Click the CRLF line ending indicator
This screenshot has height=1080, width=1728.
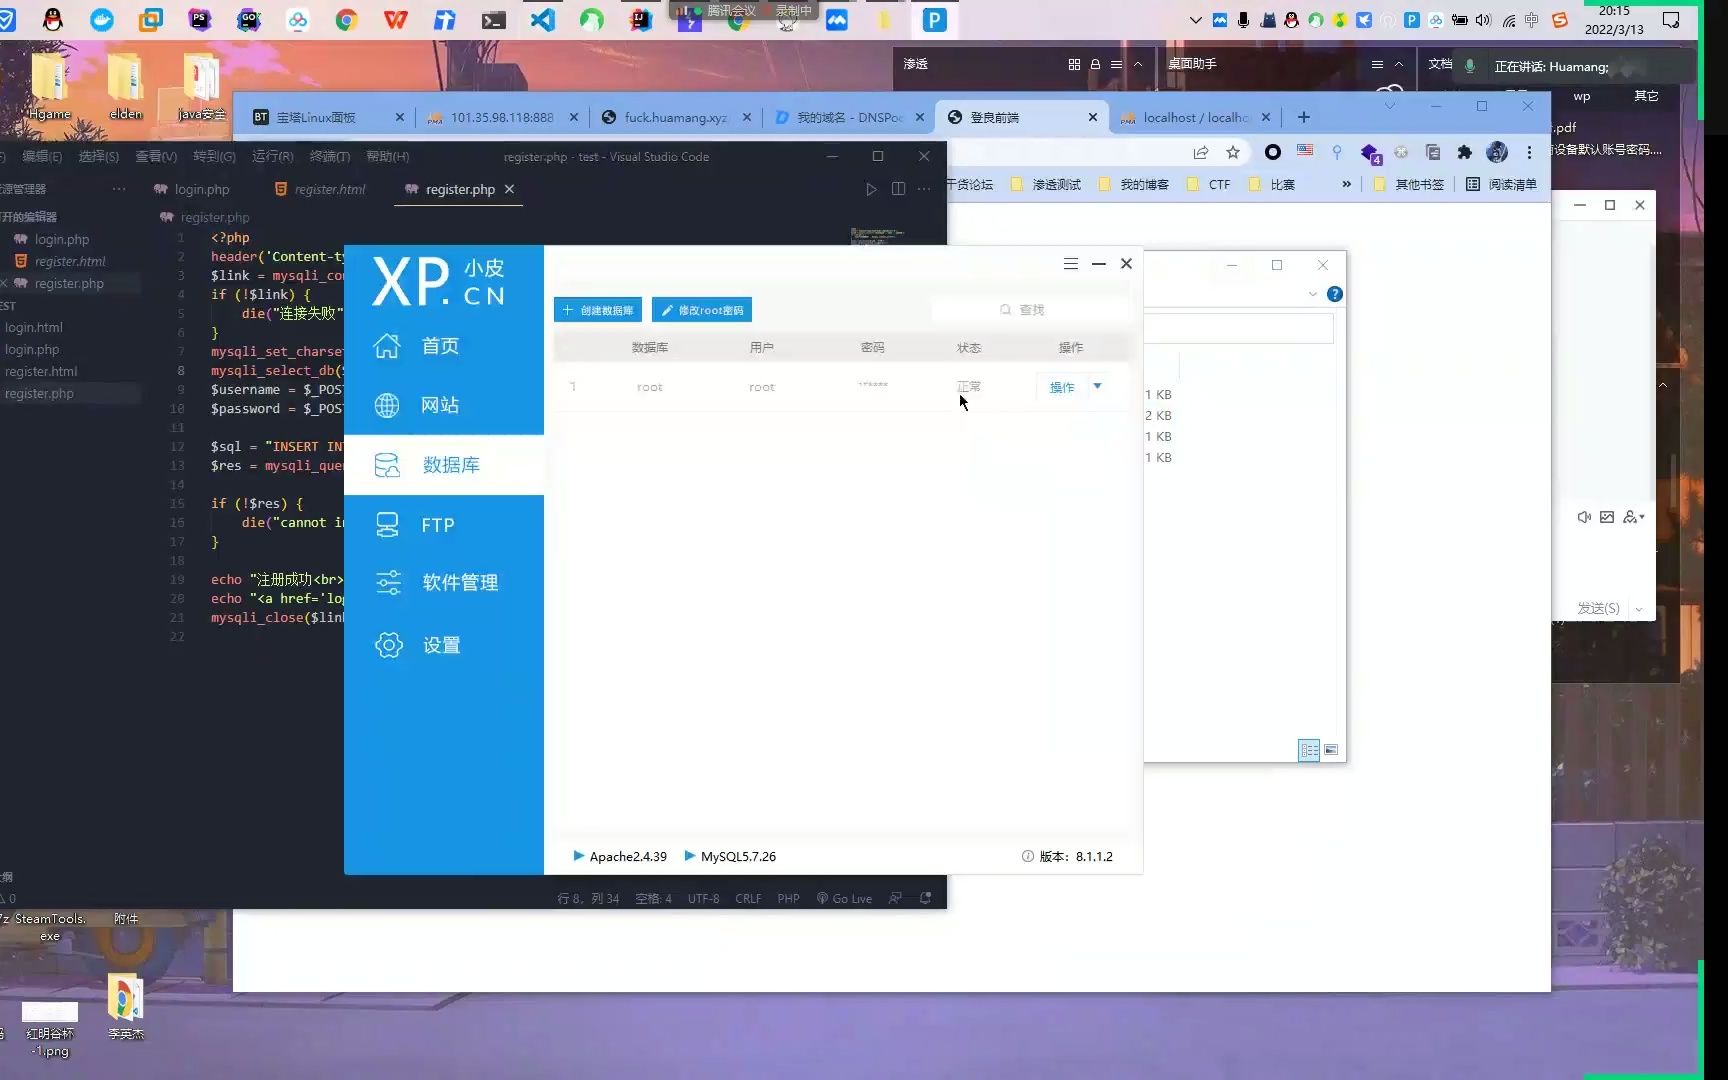coord(748,898)
